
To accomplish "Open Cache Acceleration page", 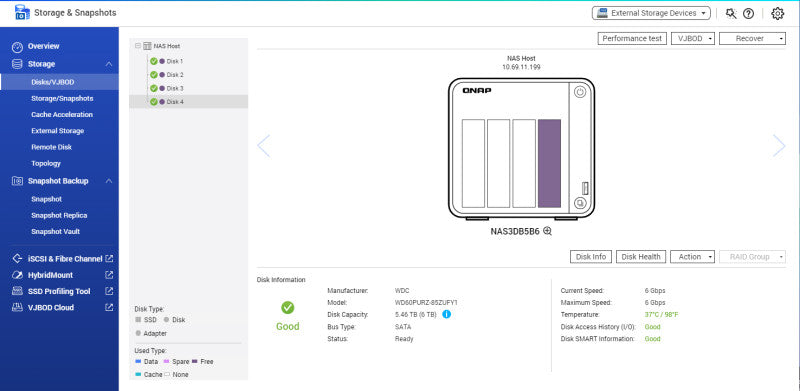I will click(62, 115).
